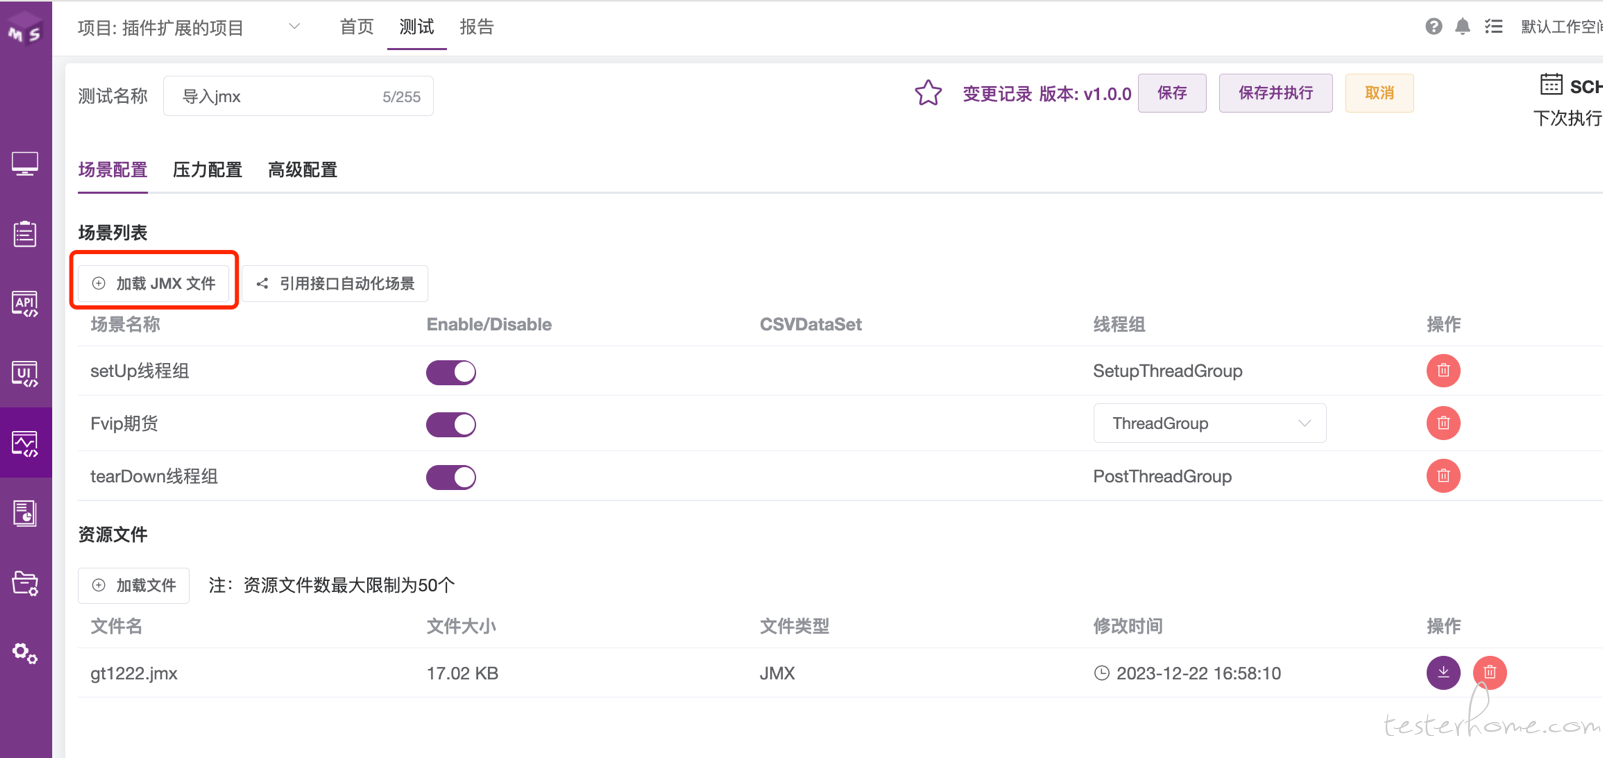Click the star to follow this test
Viewport: 1603px width, 758px height.
pos(928,93)
